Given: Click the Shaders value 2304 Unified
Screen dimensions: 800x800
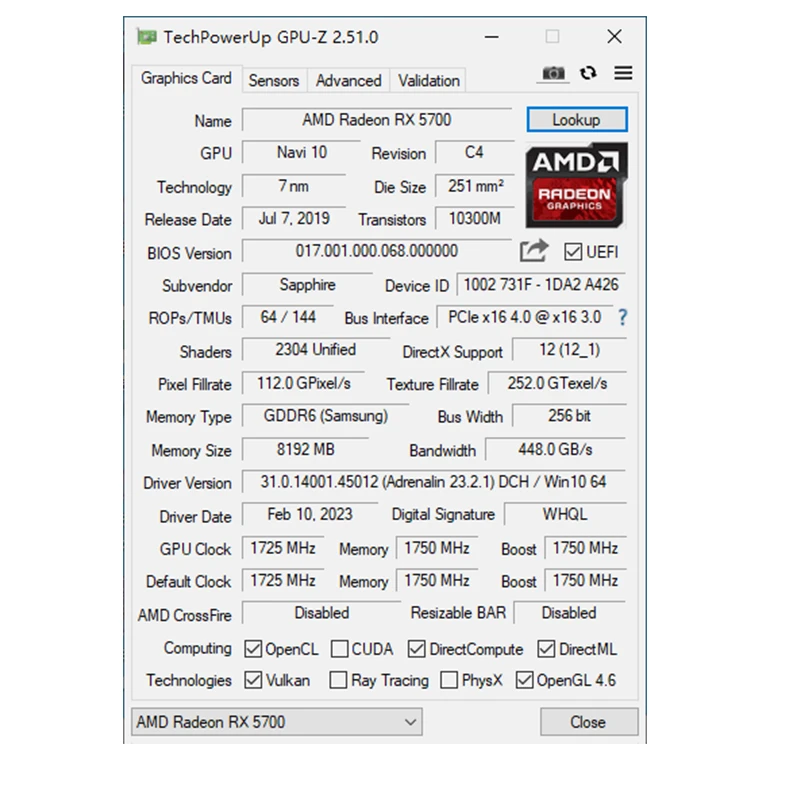Looking at the screenshot, I should (x=316, y=350).
